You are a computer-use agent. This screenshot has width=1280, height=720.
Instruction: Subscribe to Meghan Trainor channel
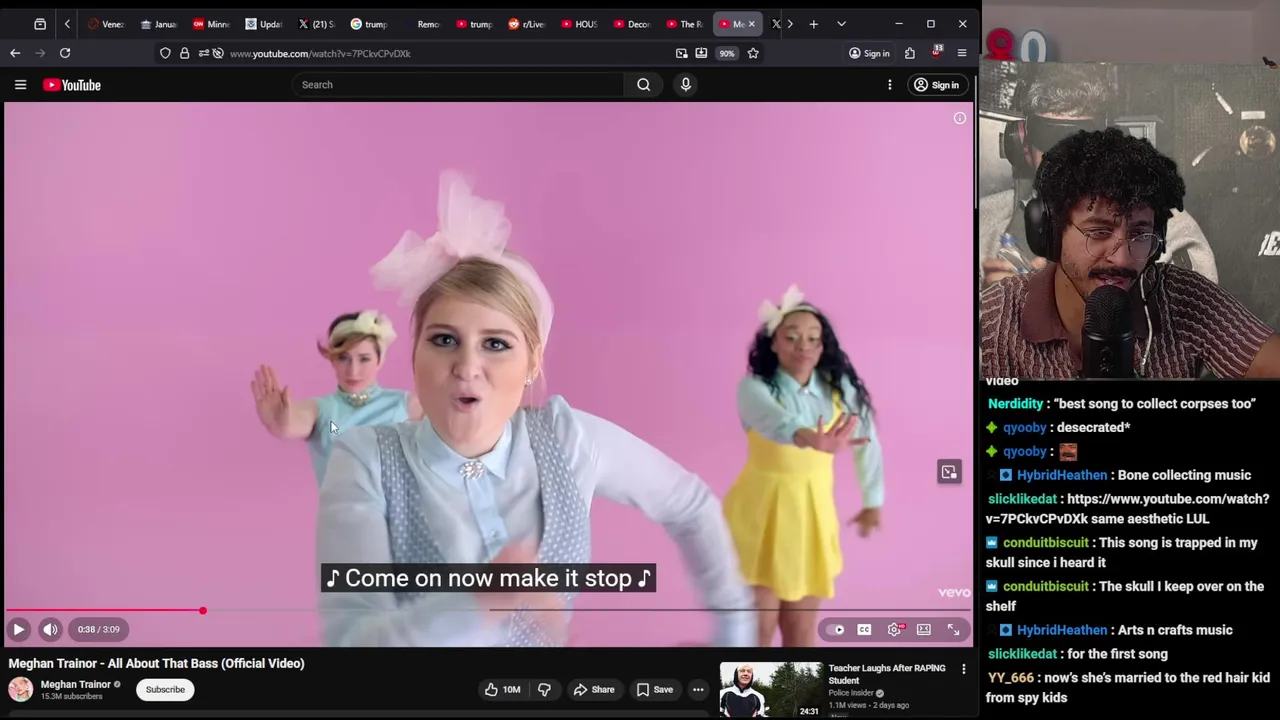(165, 689)
